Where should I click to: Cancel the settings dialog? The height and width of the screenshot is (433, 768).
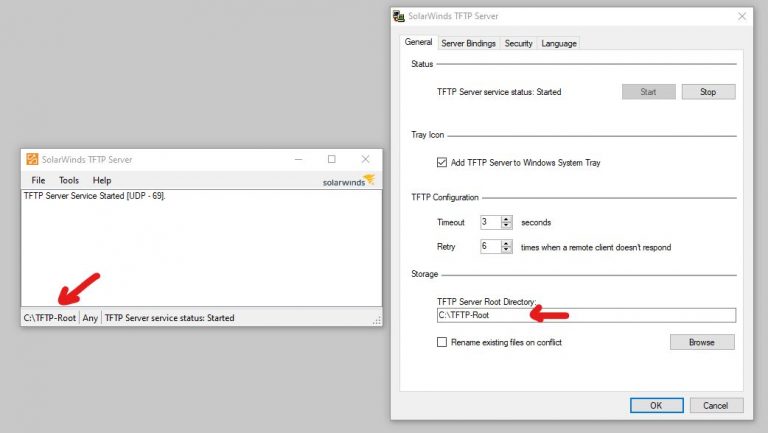tap(716, 405)
